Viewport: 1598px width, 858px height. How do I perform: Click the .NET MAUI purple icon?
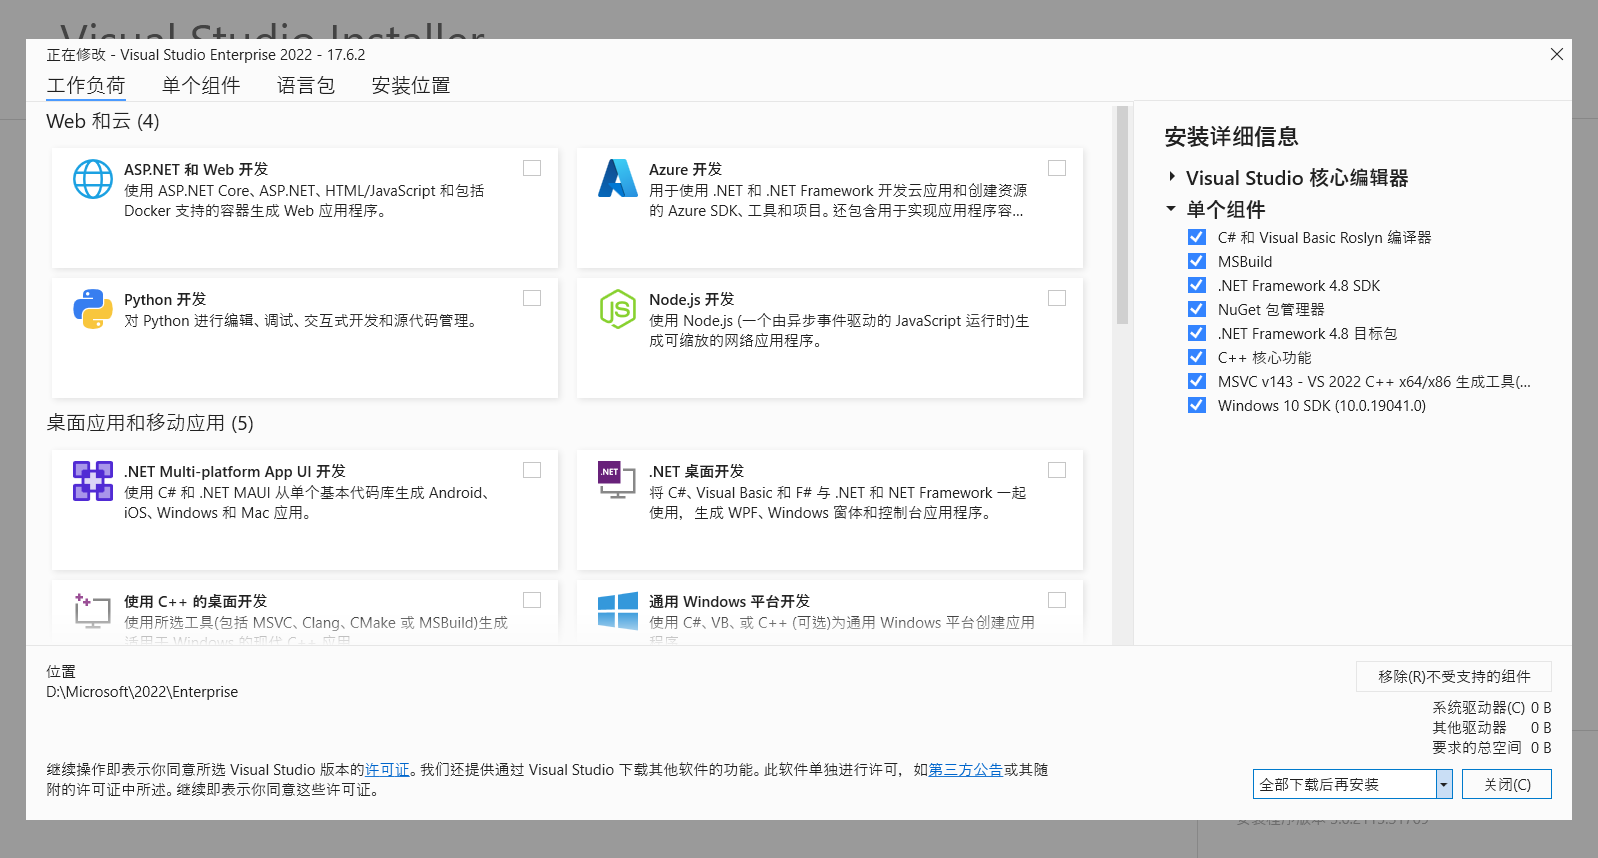93,481
